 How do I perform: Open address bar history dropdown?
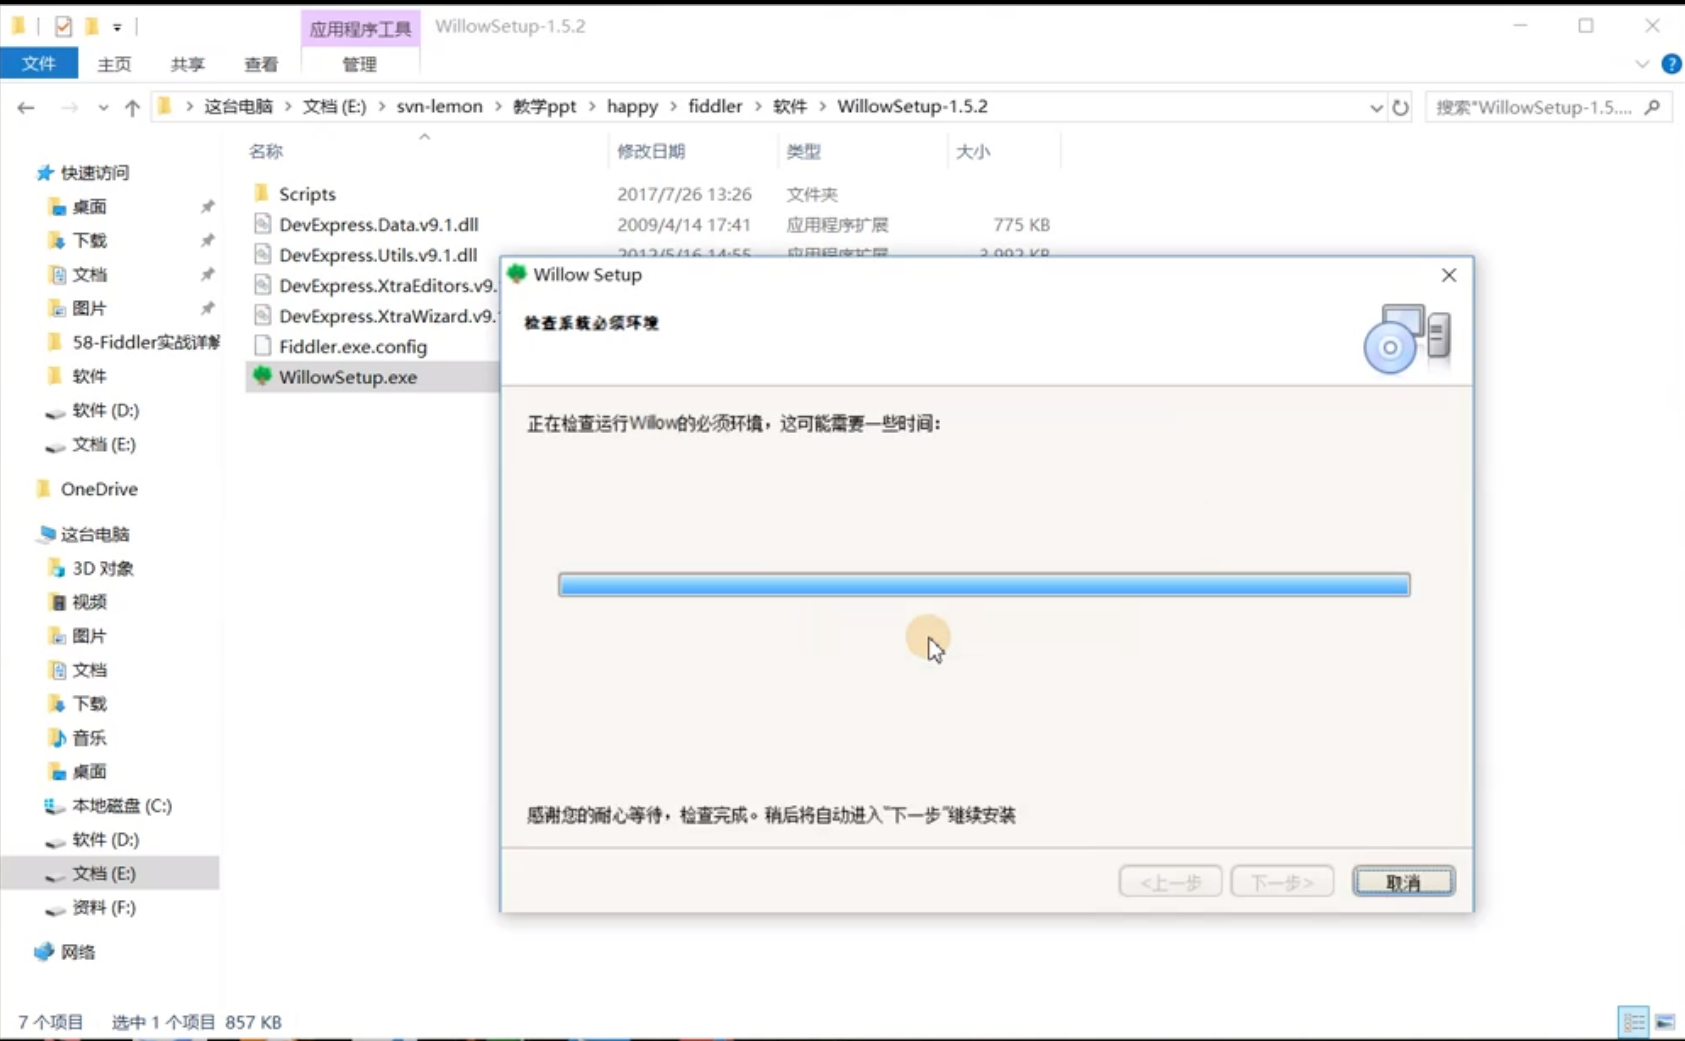pos(1376,108)
